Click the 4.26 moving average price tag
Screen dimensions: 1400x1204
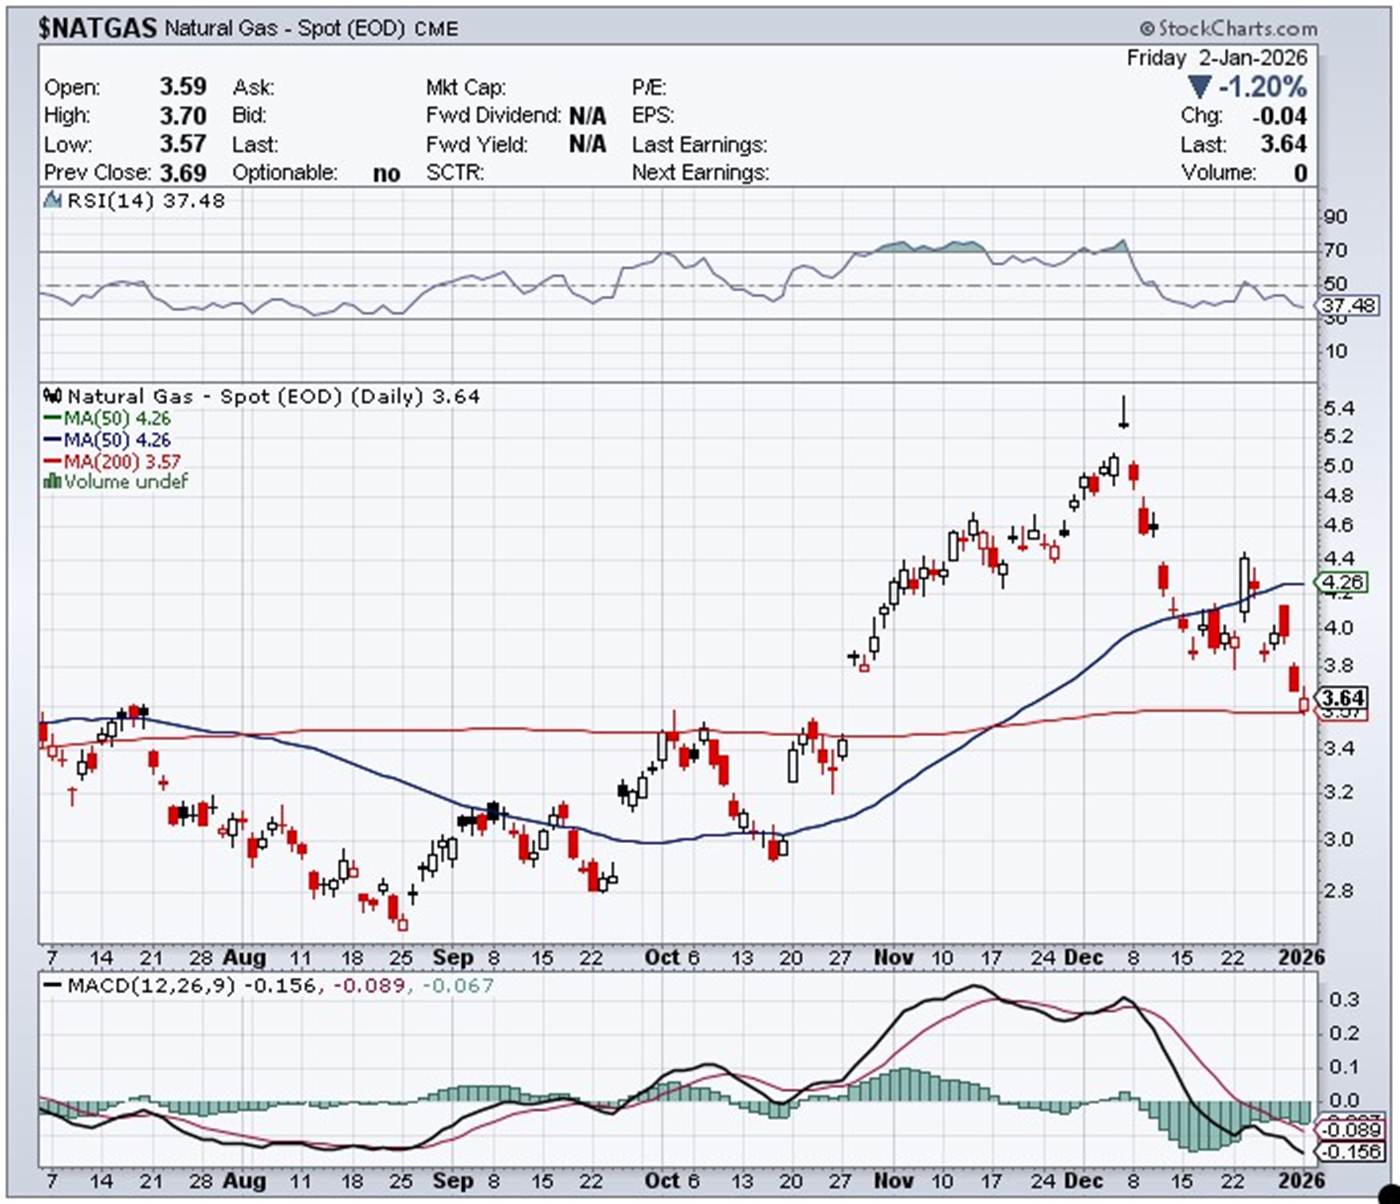(1342, 582)
